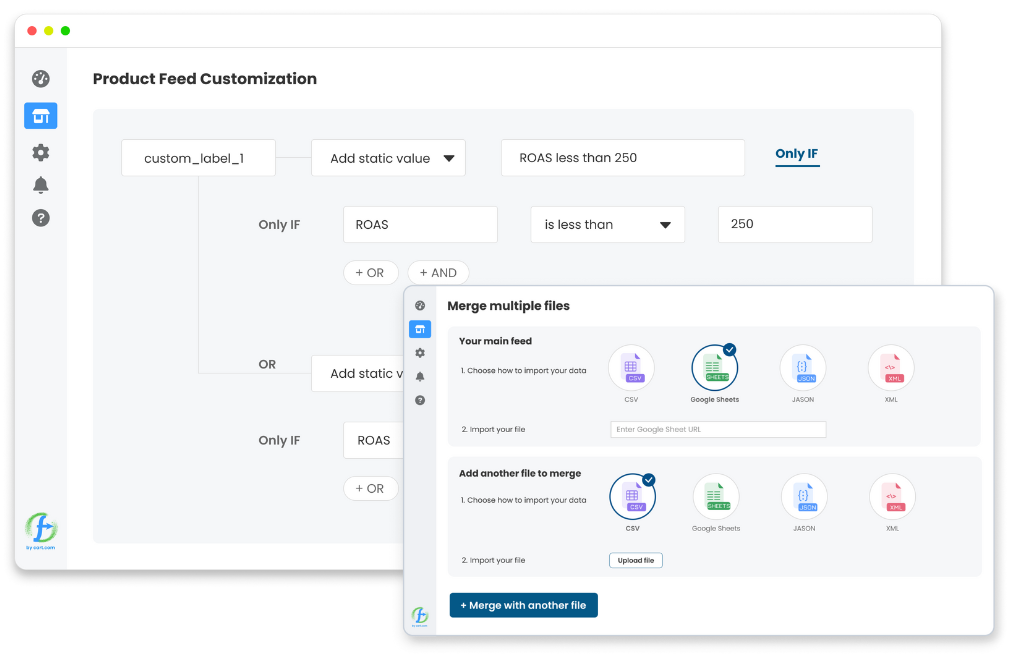Choose Google Sheets under Add another file

pos(716,496)
